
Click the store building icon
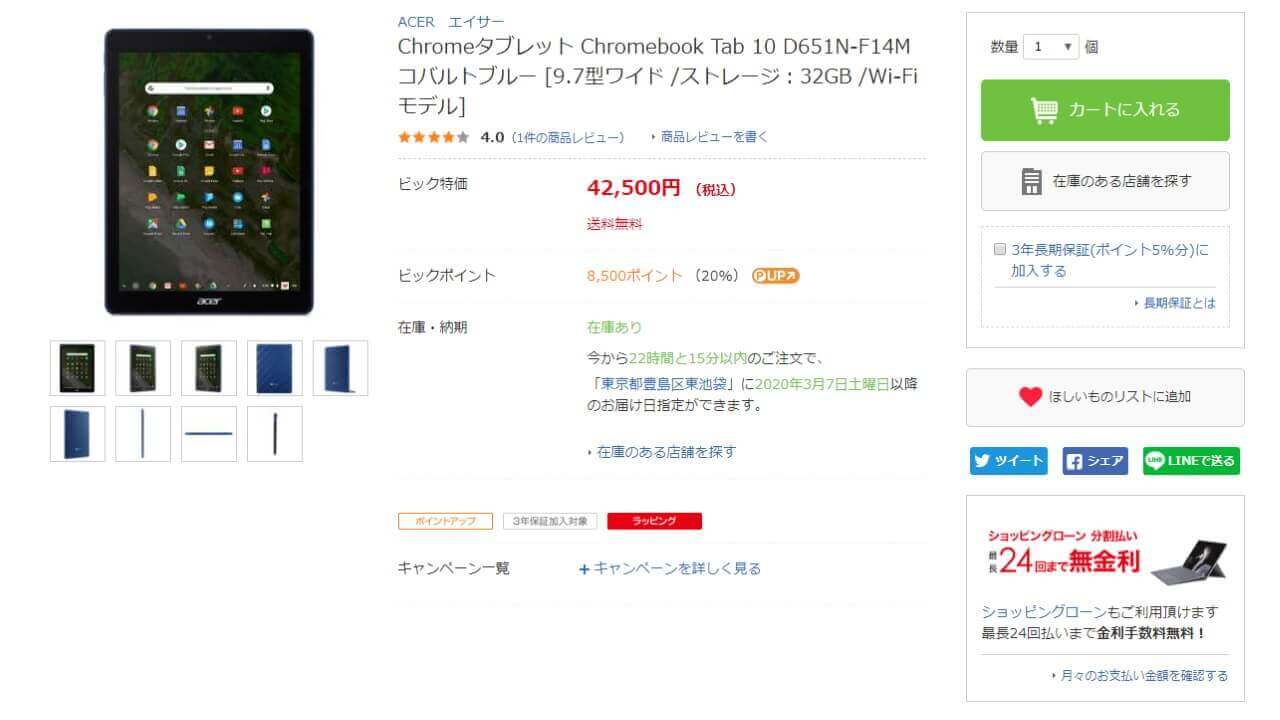(1031, 181)
